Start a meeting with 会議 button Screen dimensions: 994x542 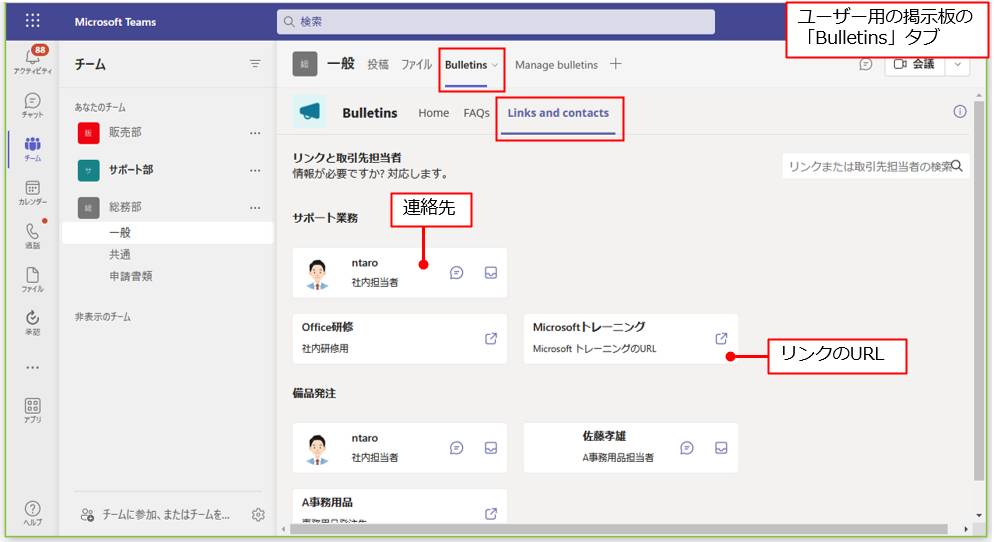914,64
